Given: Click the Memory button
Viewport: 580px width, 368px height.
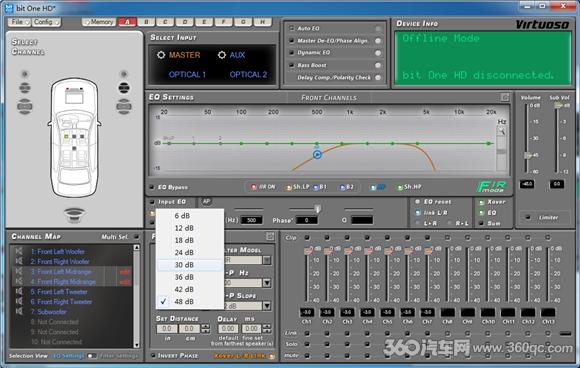Looking at the screenshot, I should [98, 22].
